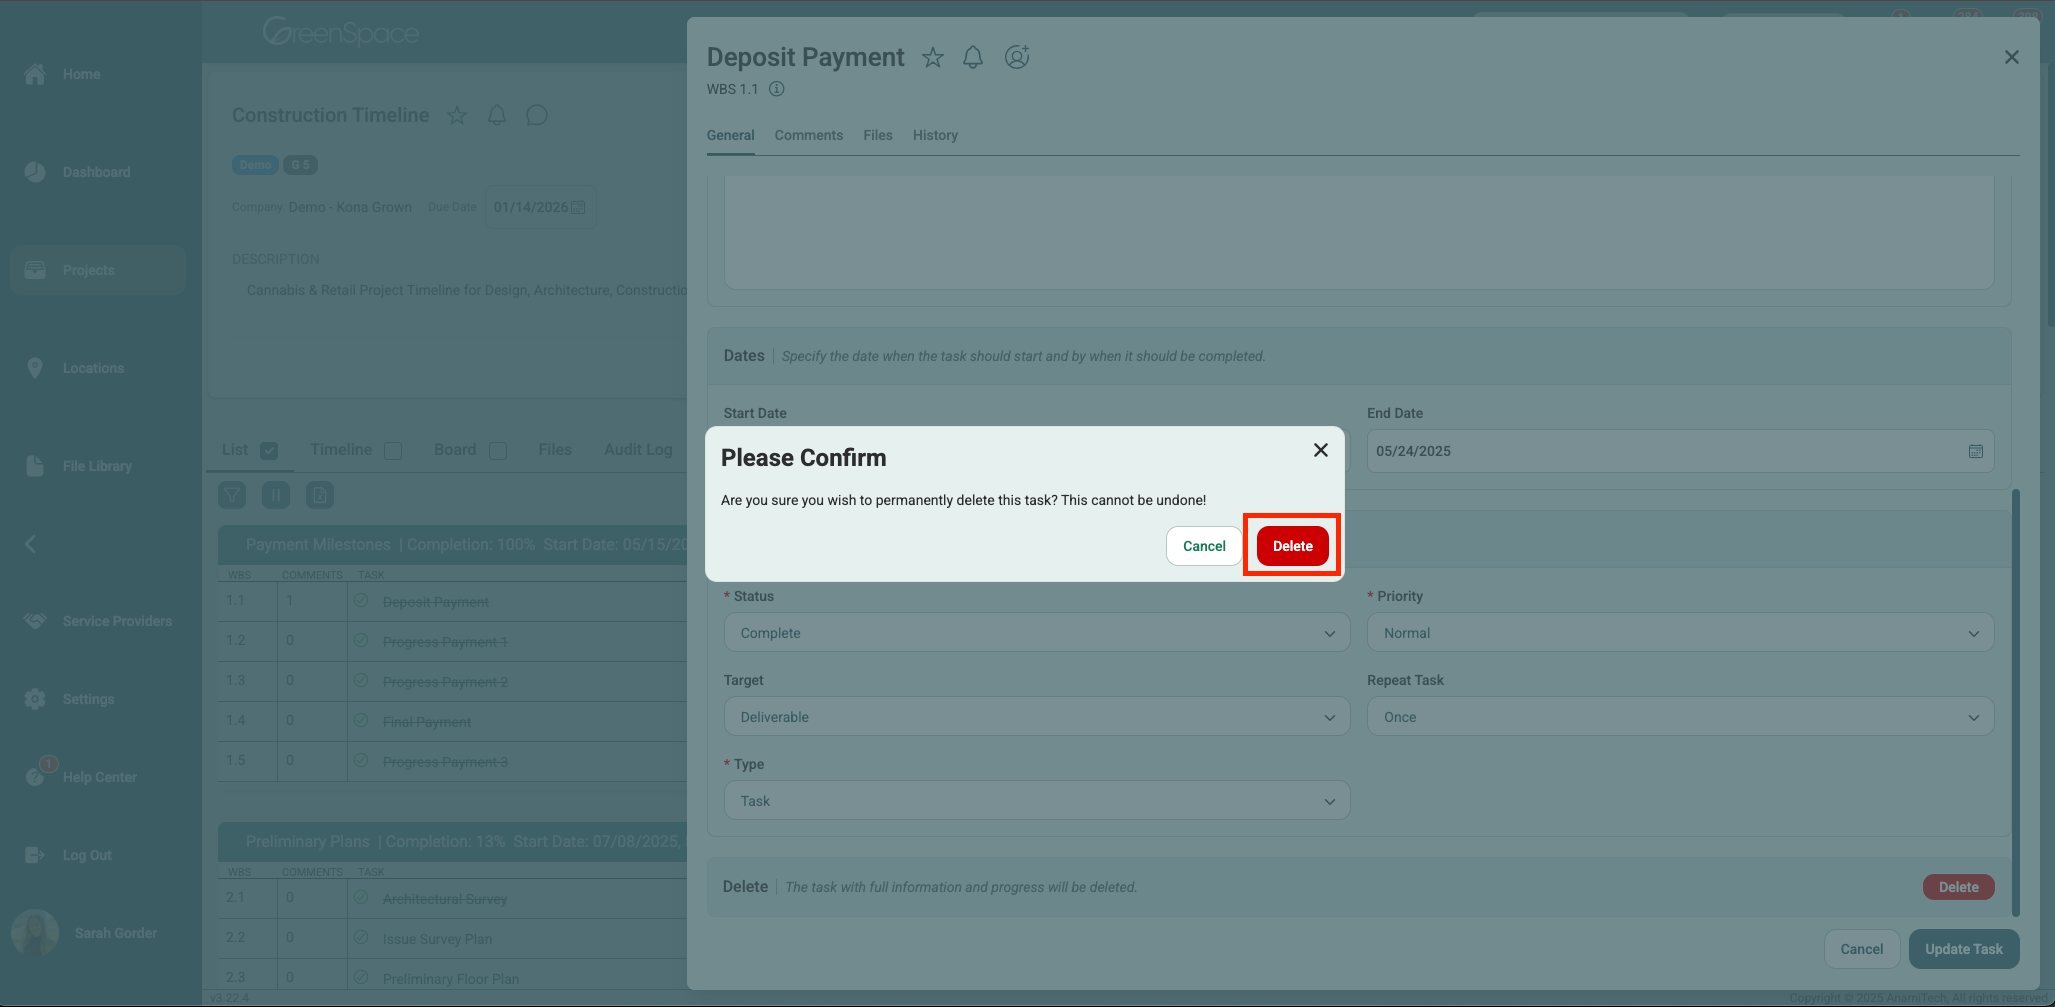Expand the Payment Milestones group header
This screenshot has height=1007, width=2055.
point(453,545)
